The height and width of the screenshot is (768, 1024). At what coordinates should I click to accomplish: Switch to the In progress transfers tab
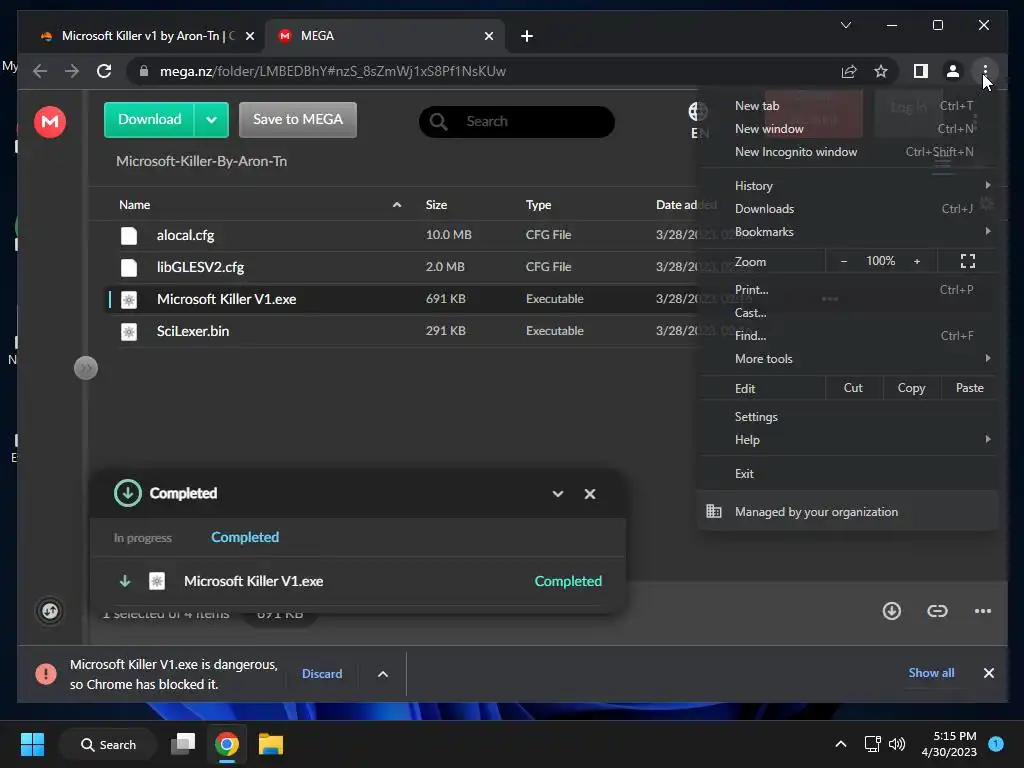pyautogui.click(x=142, y=538)
